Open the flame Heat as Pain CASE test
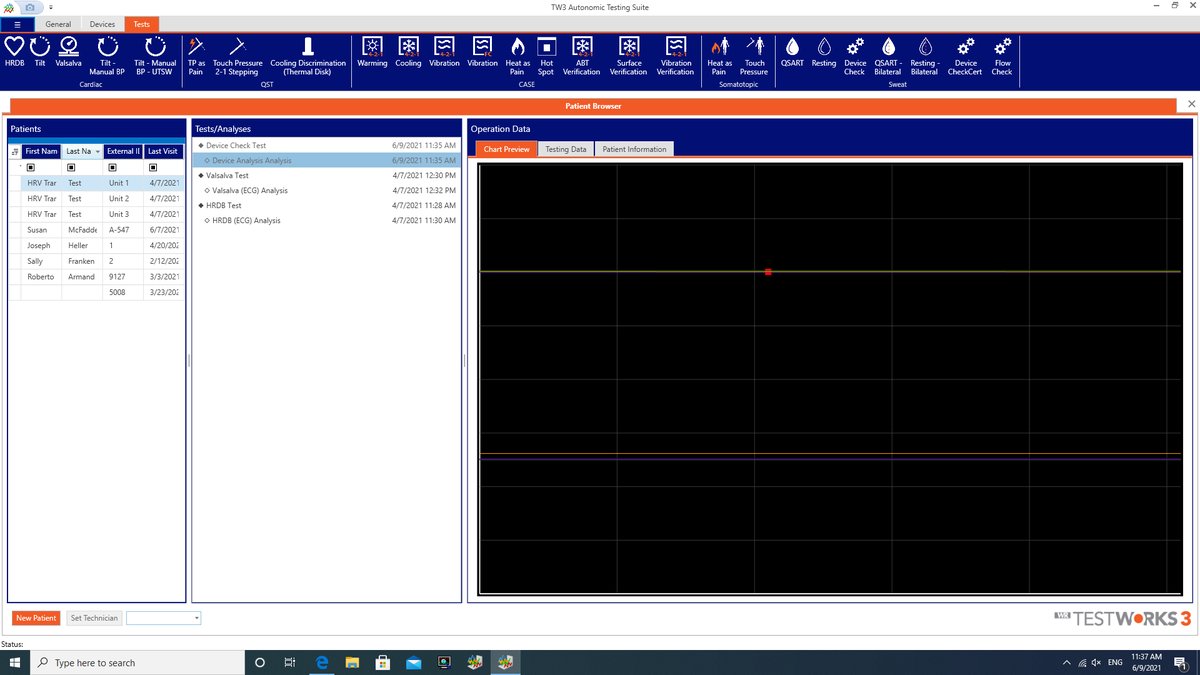Viewport: 1200px width, 675px height. pyautogui.click(x=517, y=55)
